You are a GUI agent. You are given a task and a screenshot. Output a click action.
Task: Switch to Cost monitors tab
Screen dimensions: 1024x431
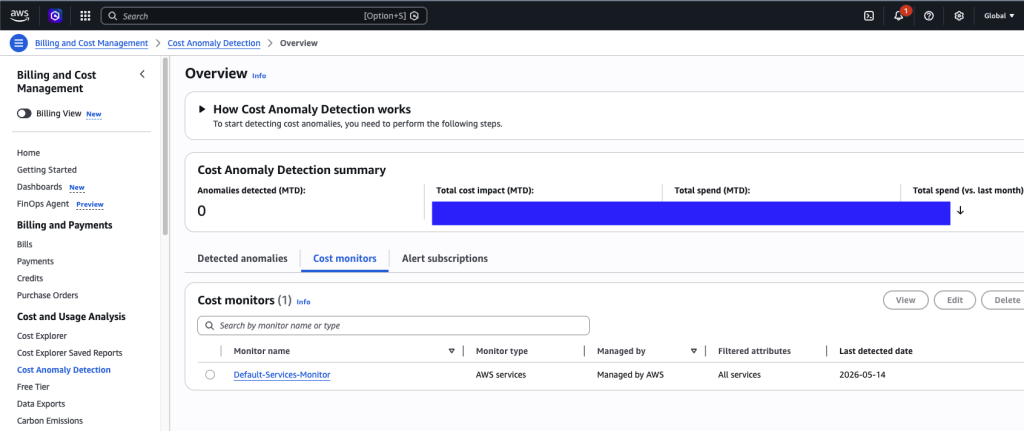[345, 259]
